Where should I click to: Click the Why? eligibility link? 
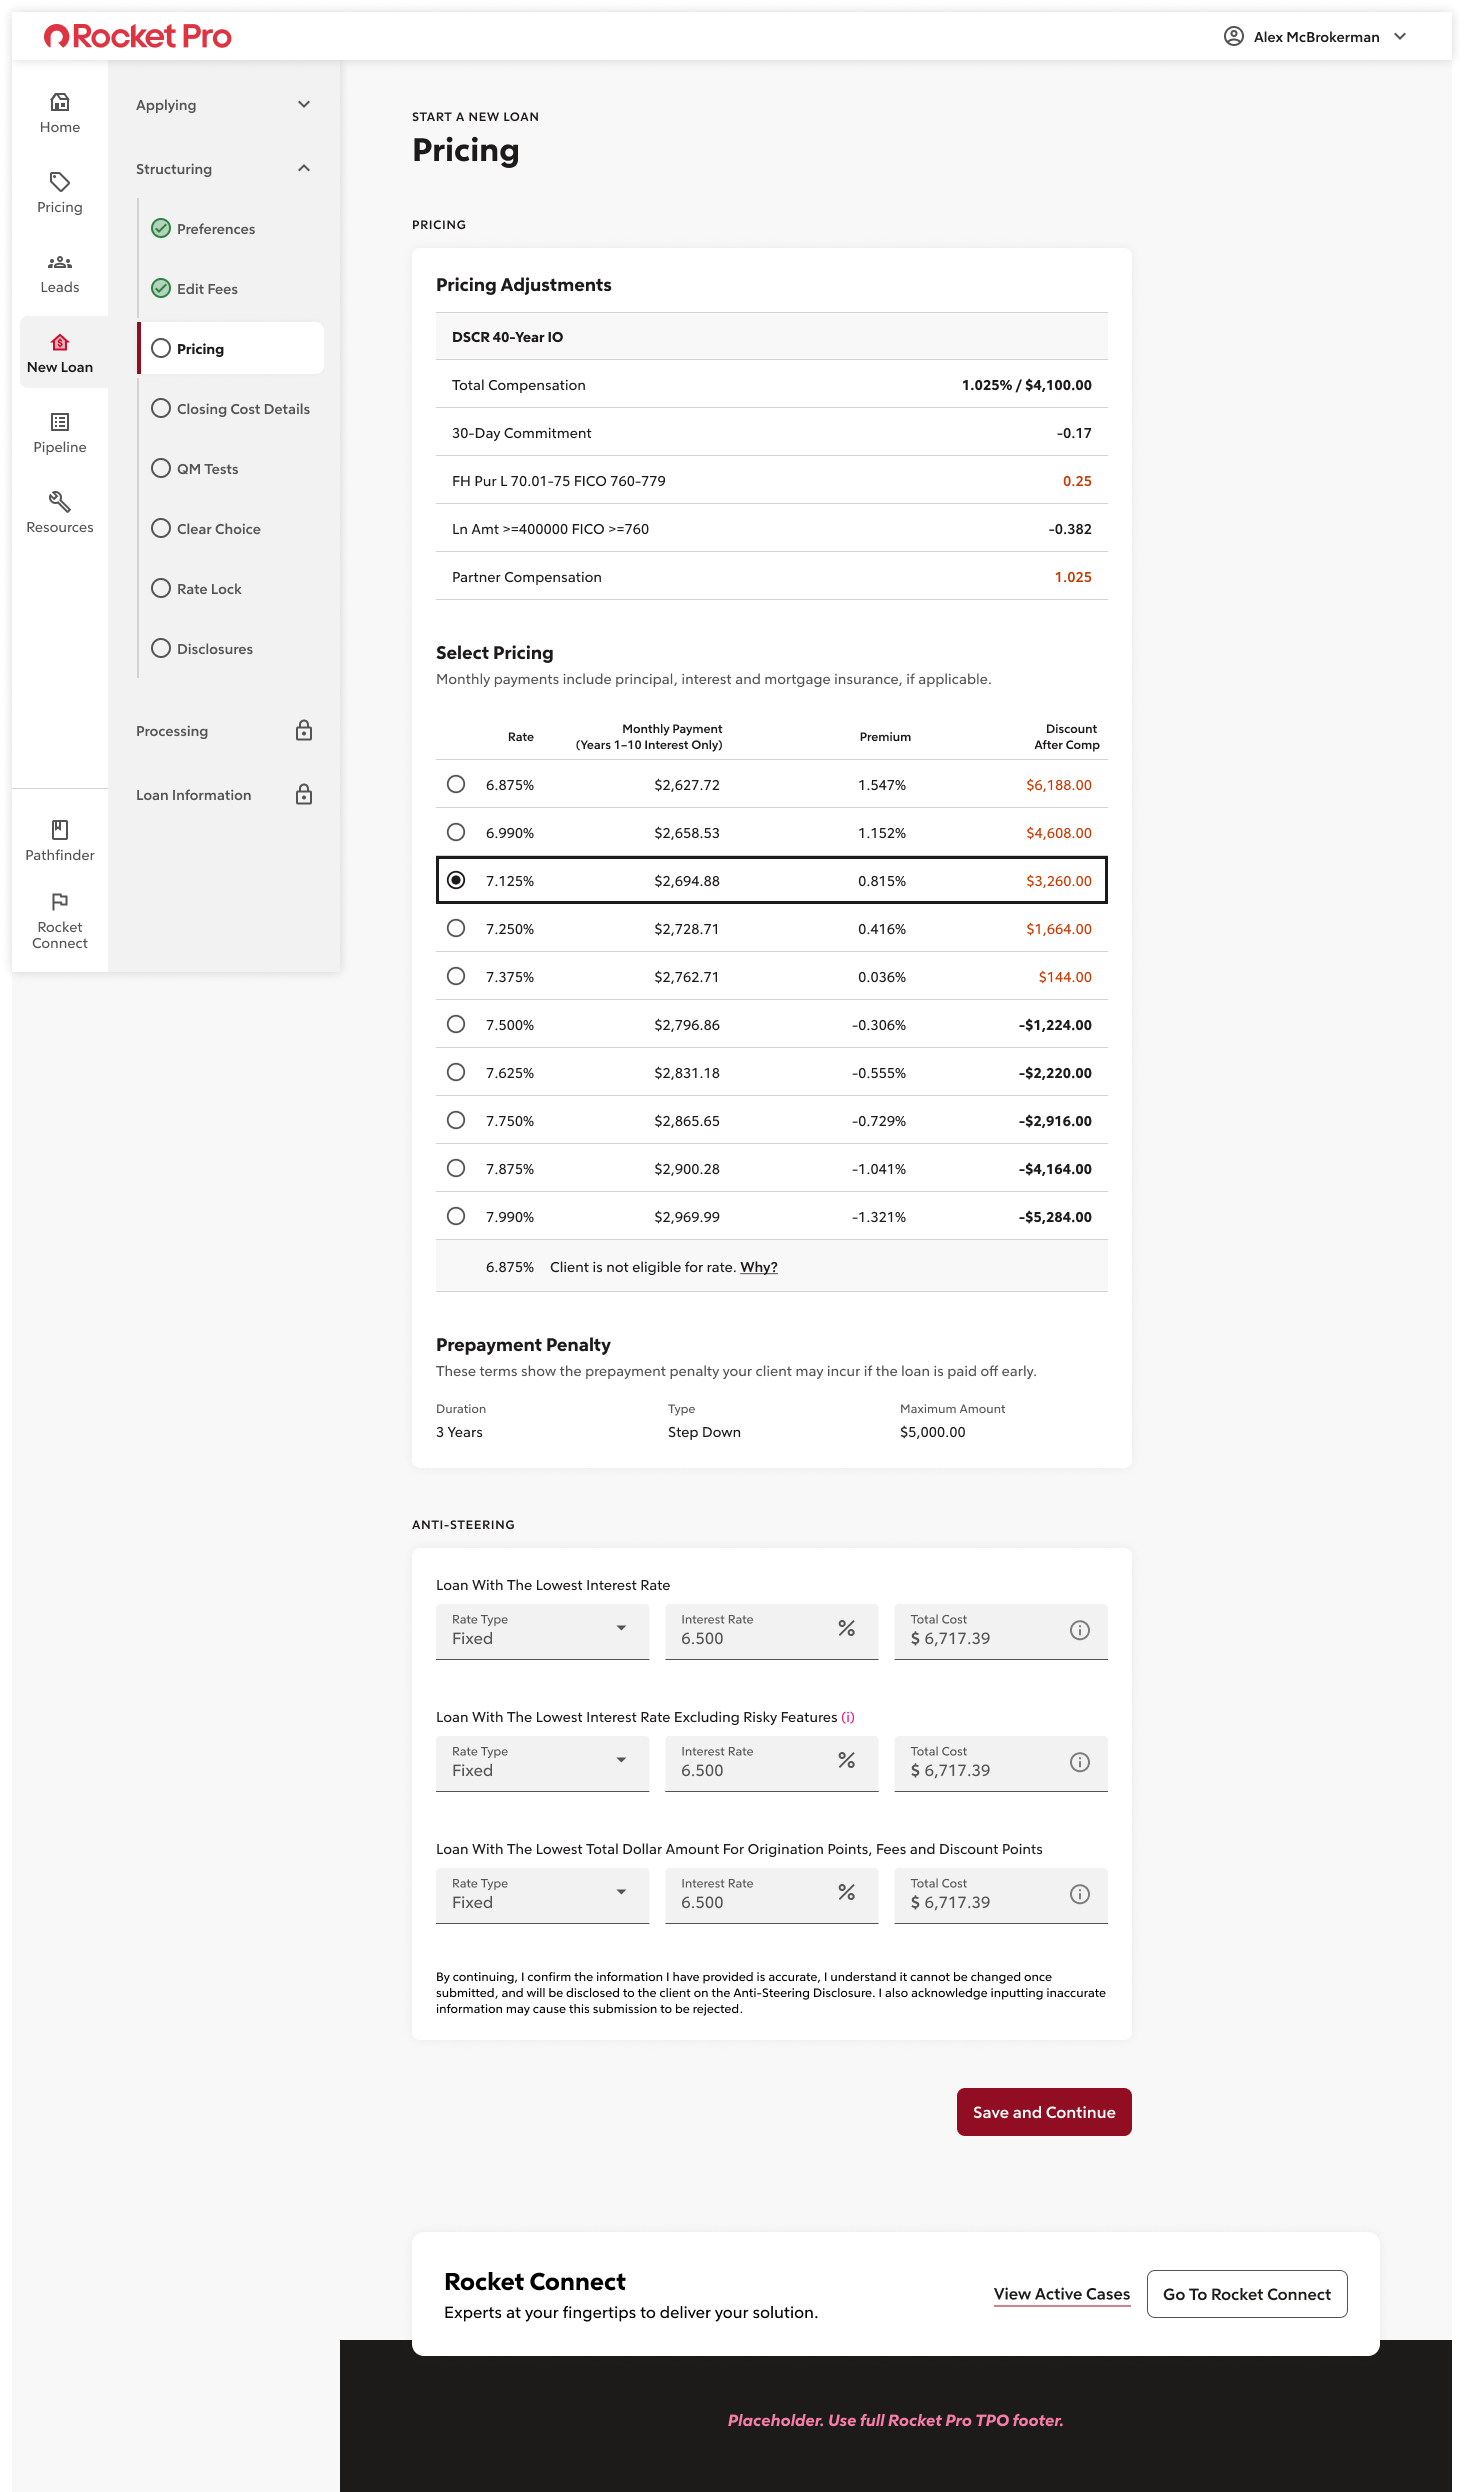click(x=759, y=1267)
